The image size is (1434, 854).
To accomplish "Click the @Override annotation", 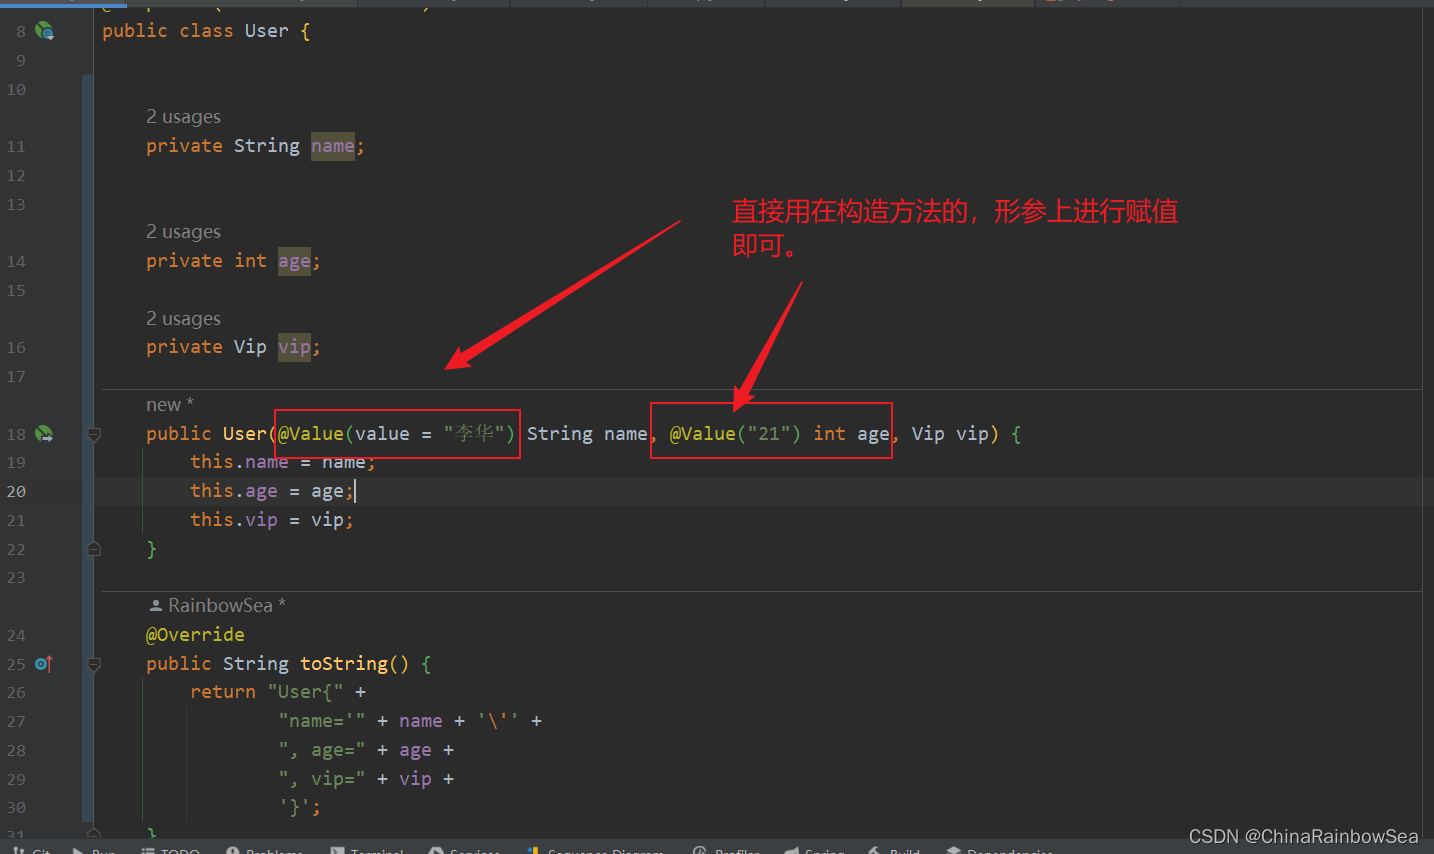I will point(195,635).
